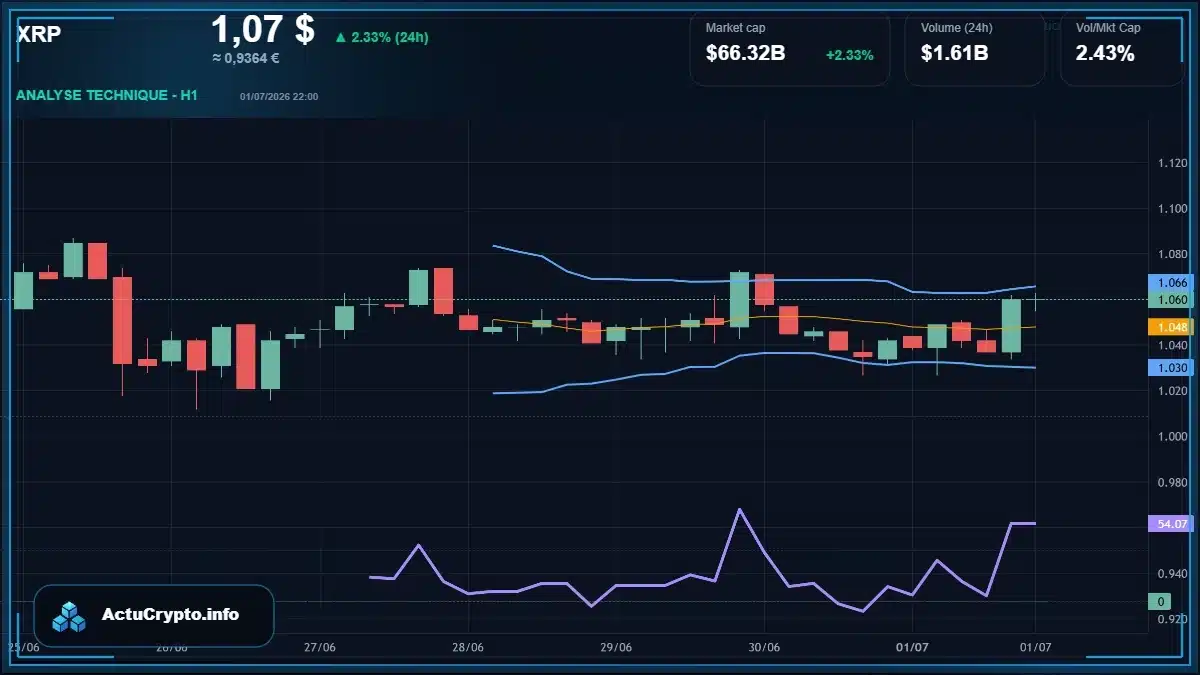Click the 1.000 price axis label
Viewport: 1200px width, 675px height.
[x=1172, y=437]
